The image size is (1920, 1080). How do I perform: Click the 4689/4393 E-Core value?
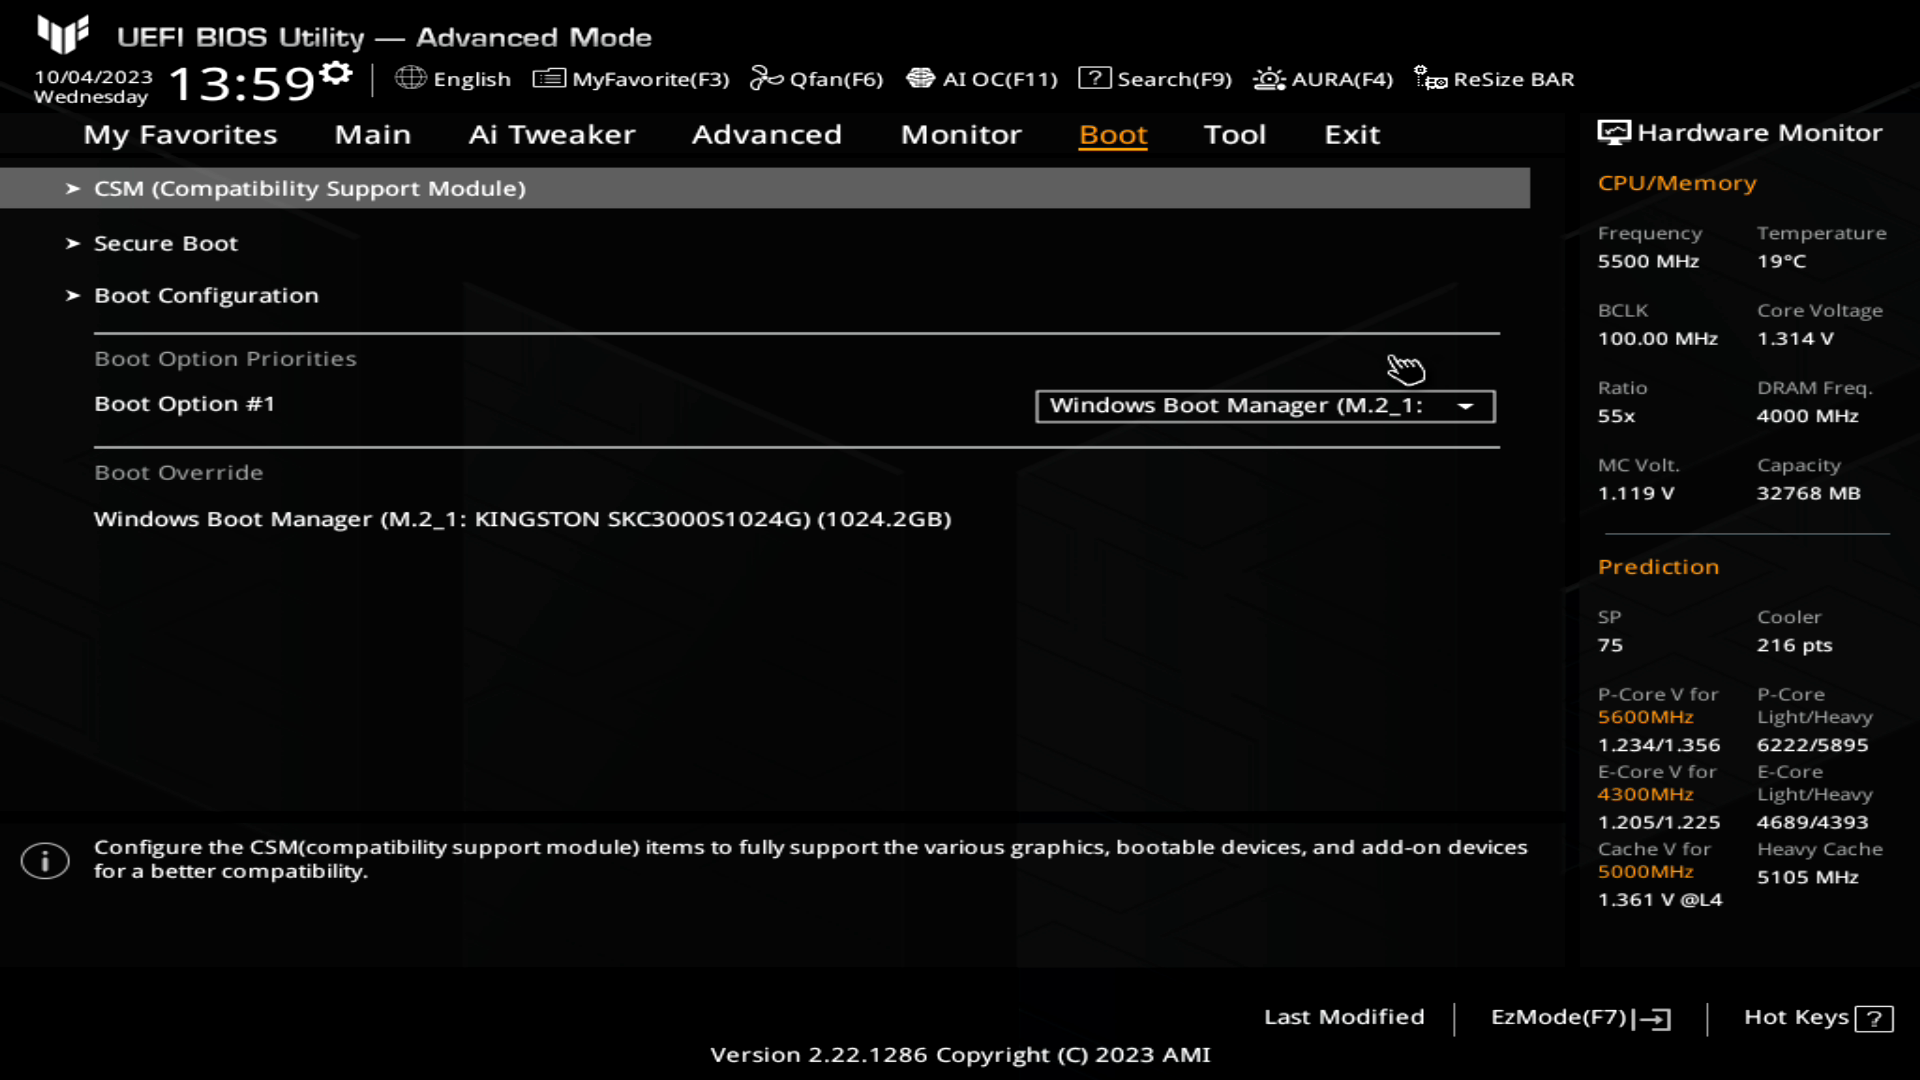pyautogui.click(x=1812, y=822)
